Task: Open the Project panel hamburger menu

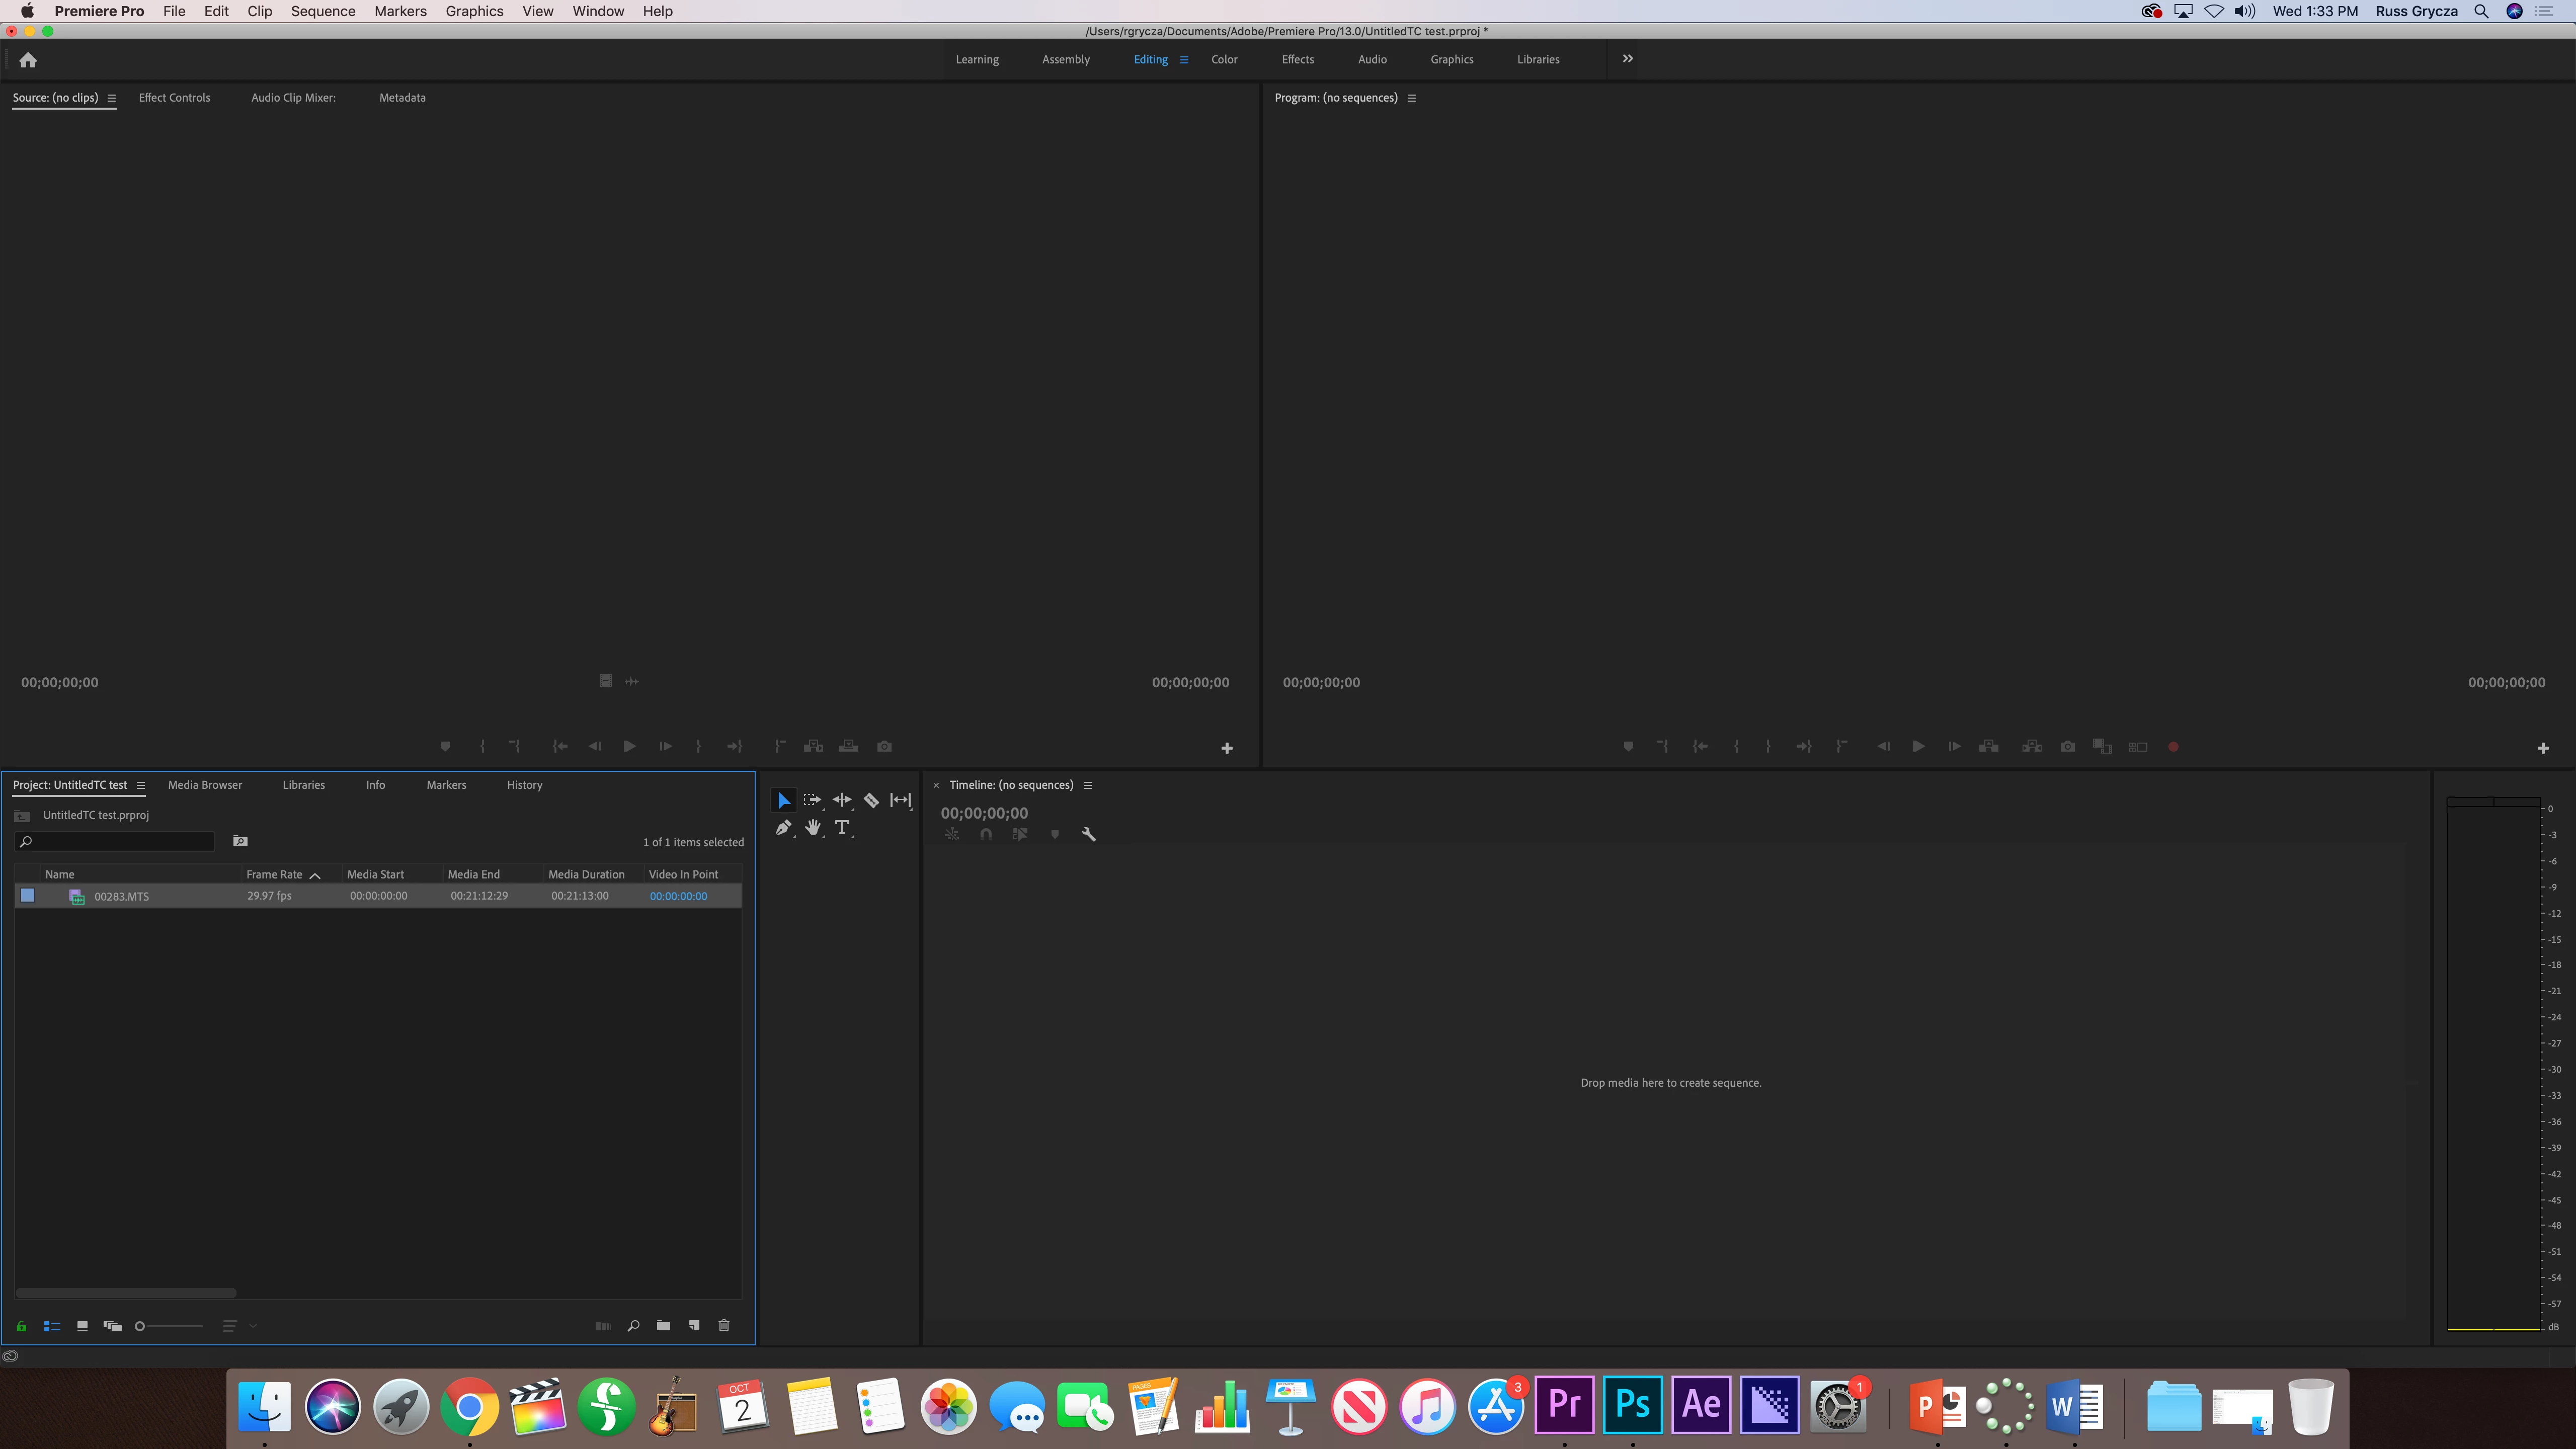Action: point(141,786)
